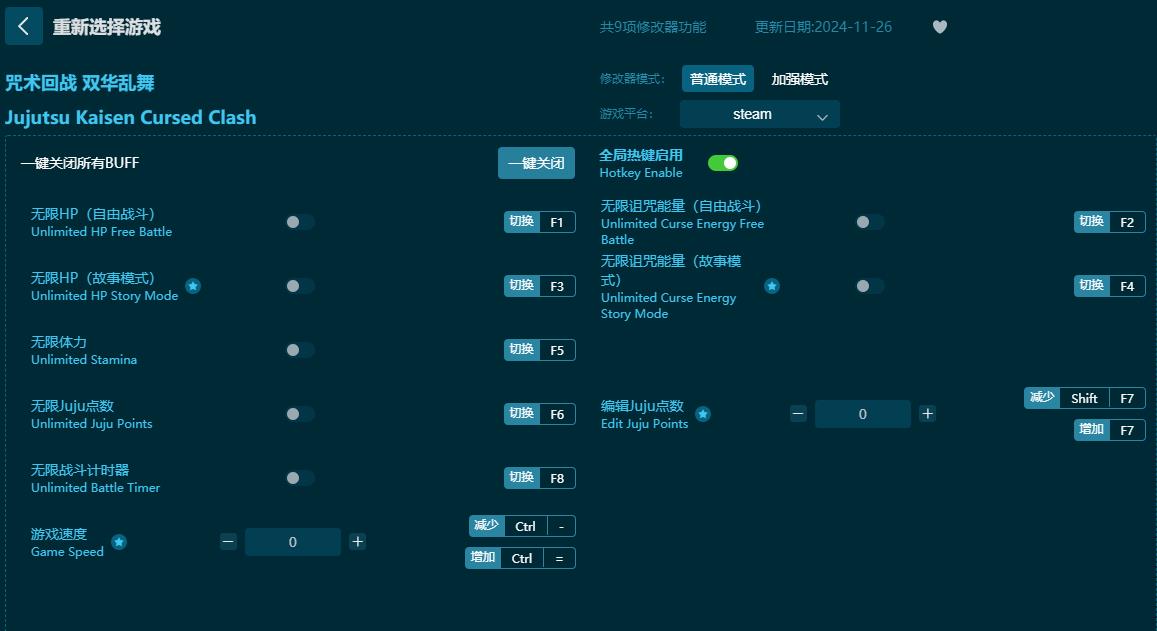
Task: Enable the 全局热键启用 Hotkey Enable switch
Action: click(722, 162)
